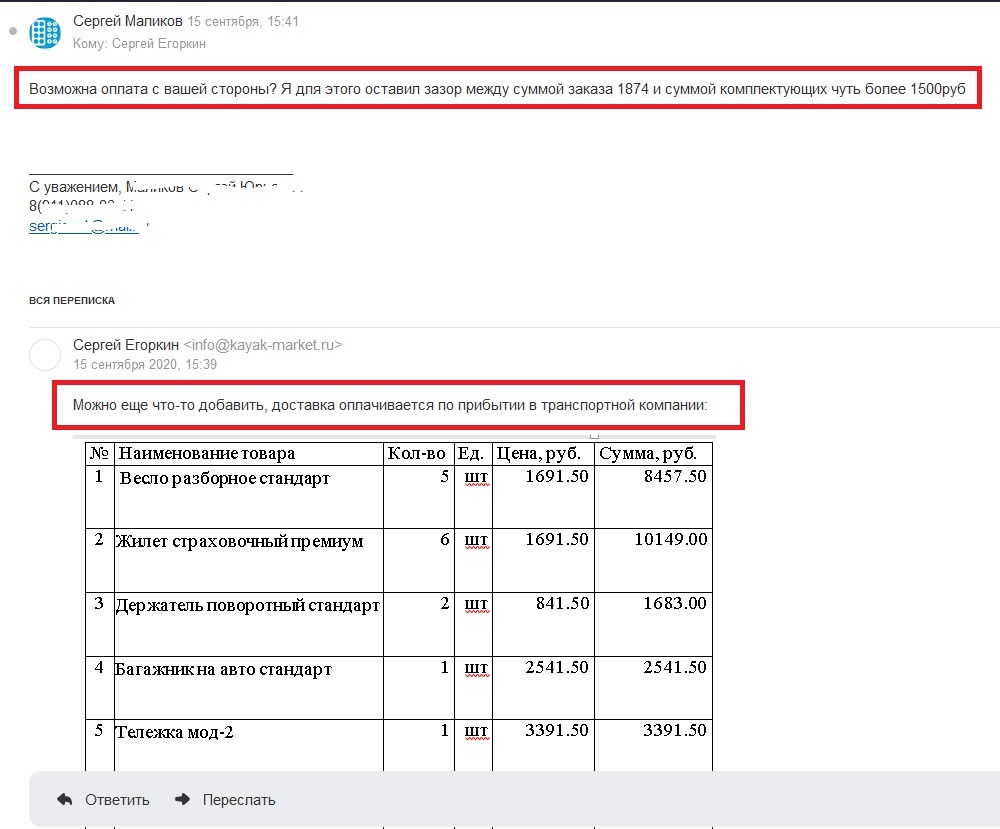Select the Весло разборное стандарт cell

(224, 479)
